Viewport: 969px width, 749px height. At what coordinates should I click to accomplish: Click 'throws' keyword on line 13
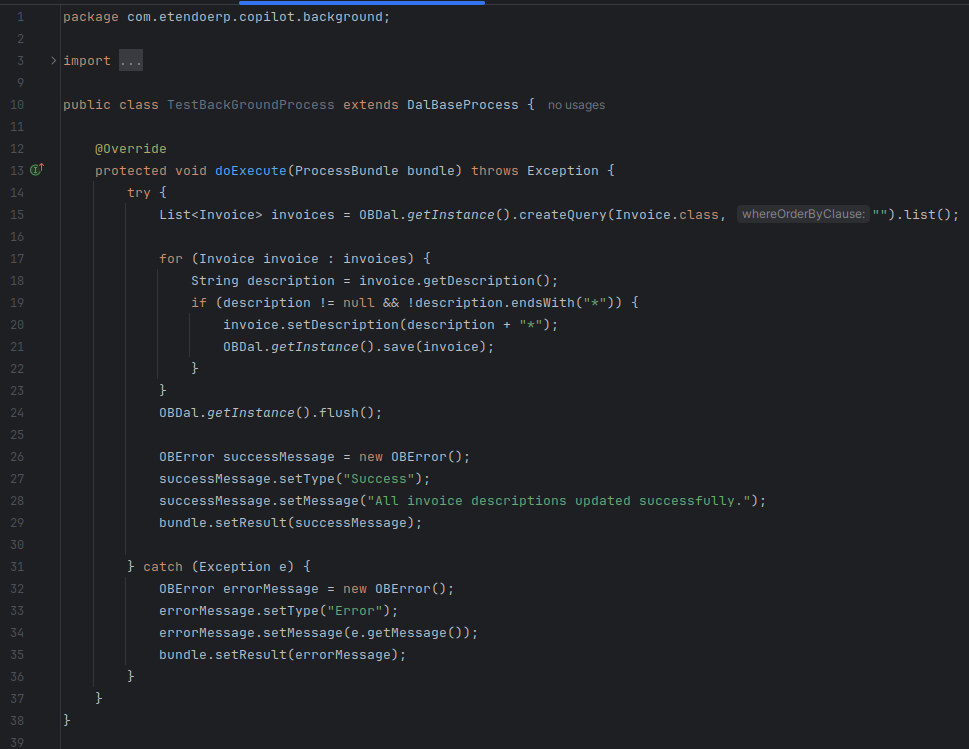point(495,171)
